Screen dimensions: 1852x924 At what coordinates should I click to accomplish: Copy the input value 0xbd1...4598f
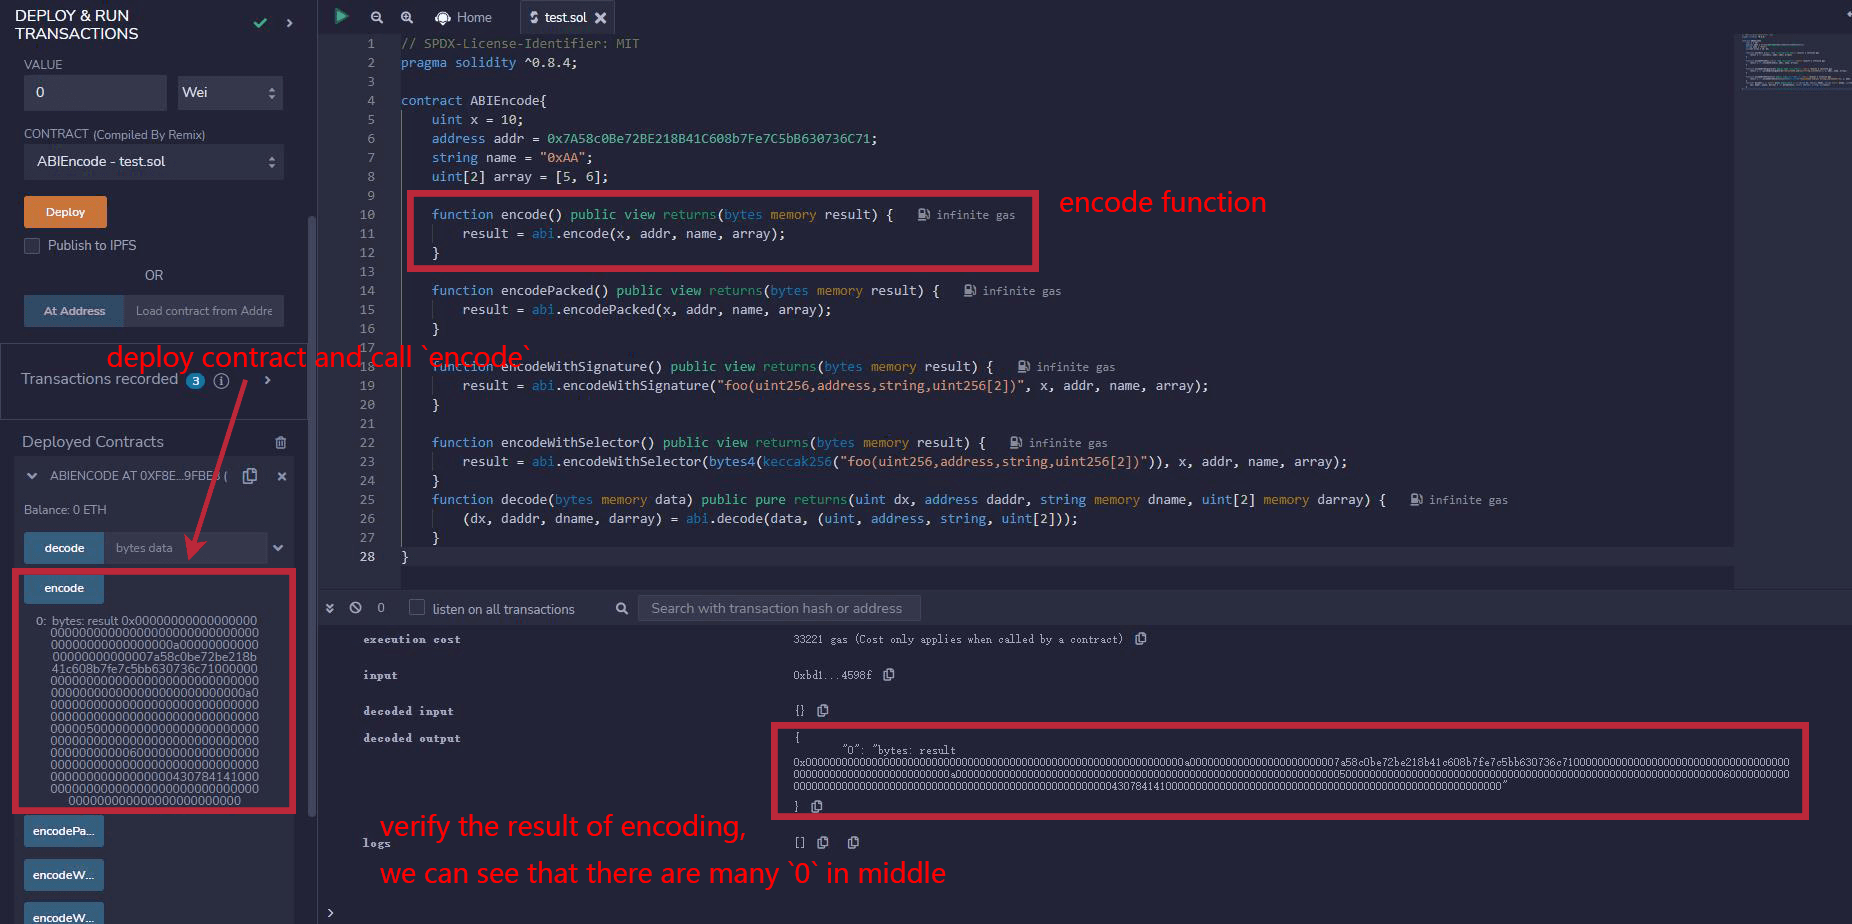pos(889,675)
